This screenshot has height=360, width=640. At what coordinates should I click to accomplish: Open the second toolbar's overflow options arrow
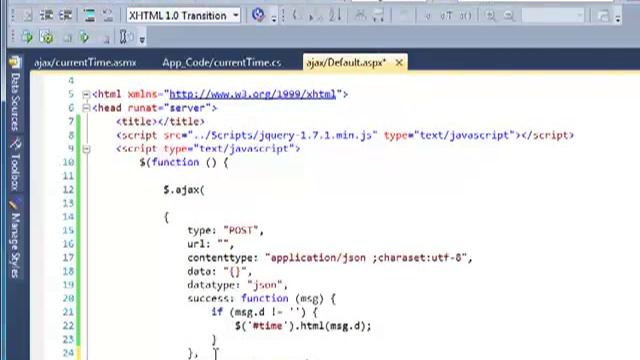click(142, 40)
